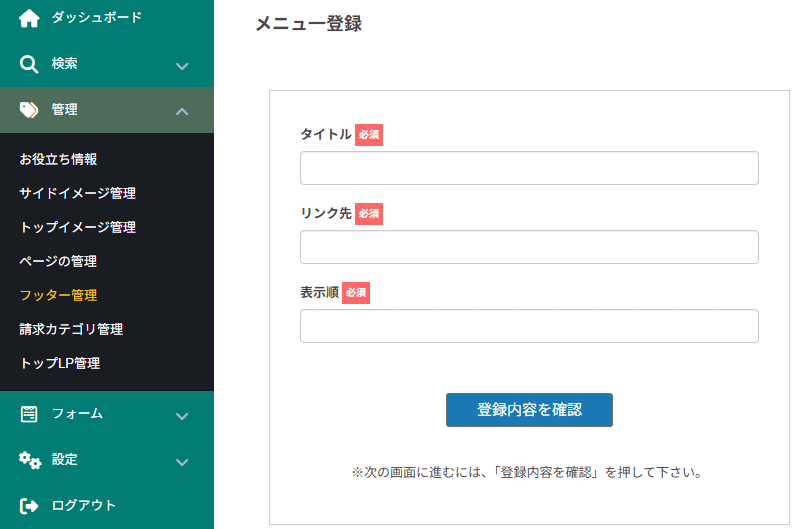Image resolution: width=797 pixels, height=529 pixels.
Task: Select the highlighted フッター管理 item
Action: pyautogui.click(x=58, y=295)
